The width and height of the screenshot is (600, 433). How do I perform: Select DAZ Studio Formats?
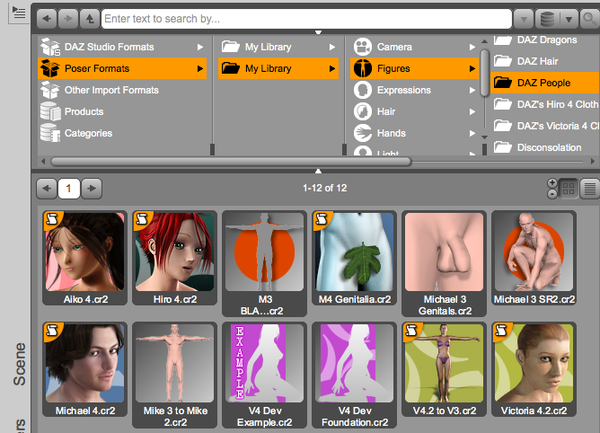point(122,47)
